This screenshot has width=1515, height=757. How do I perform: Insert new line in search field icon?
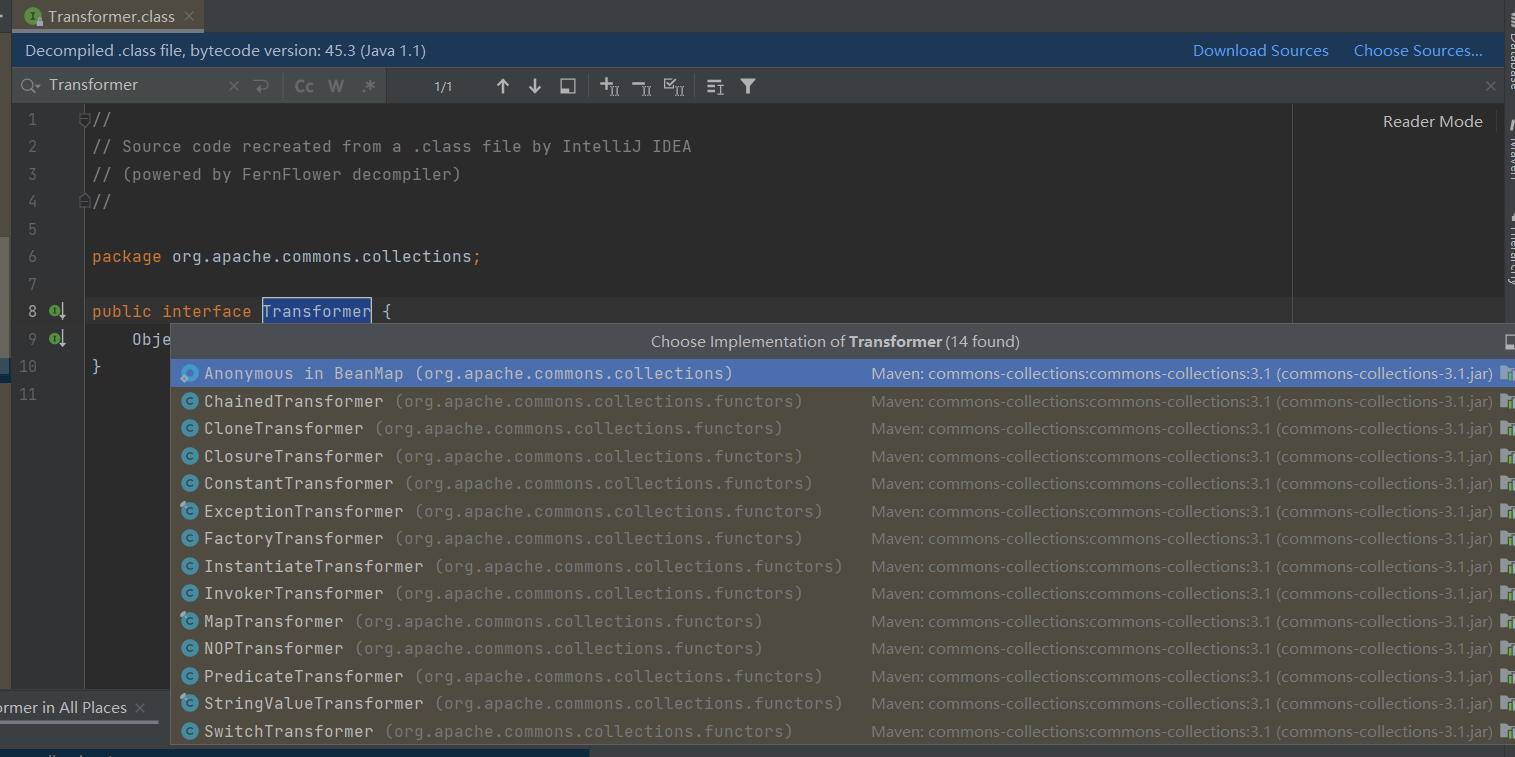click(262, 87)
